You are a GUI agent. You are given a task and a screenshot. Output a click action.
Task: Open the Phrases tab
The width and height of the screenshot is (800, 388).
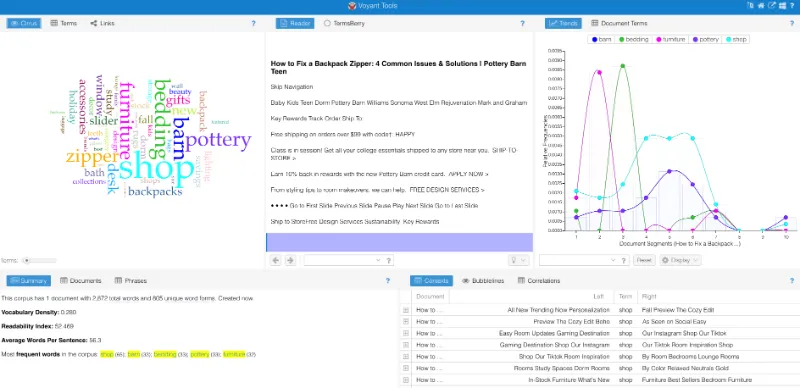tap(131, 280)
